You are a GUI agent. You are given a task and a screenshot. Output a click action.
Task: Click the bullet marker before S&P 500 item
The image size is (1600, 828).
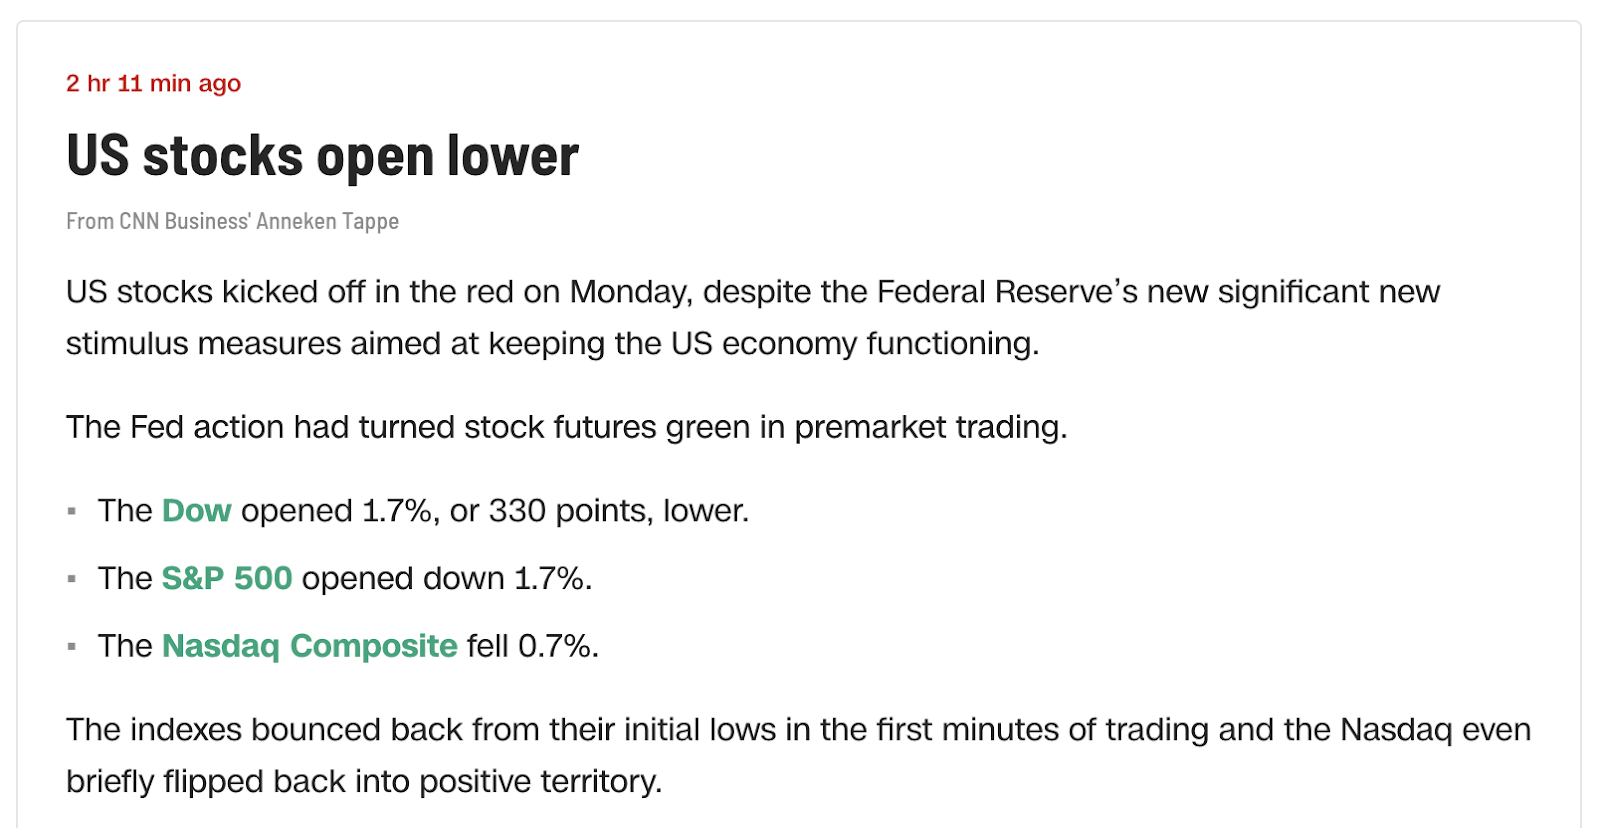pyautogui.click(x=72, y=579)
